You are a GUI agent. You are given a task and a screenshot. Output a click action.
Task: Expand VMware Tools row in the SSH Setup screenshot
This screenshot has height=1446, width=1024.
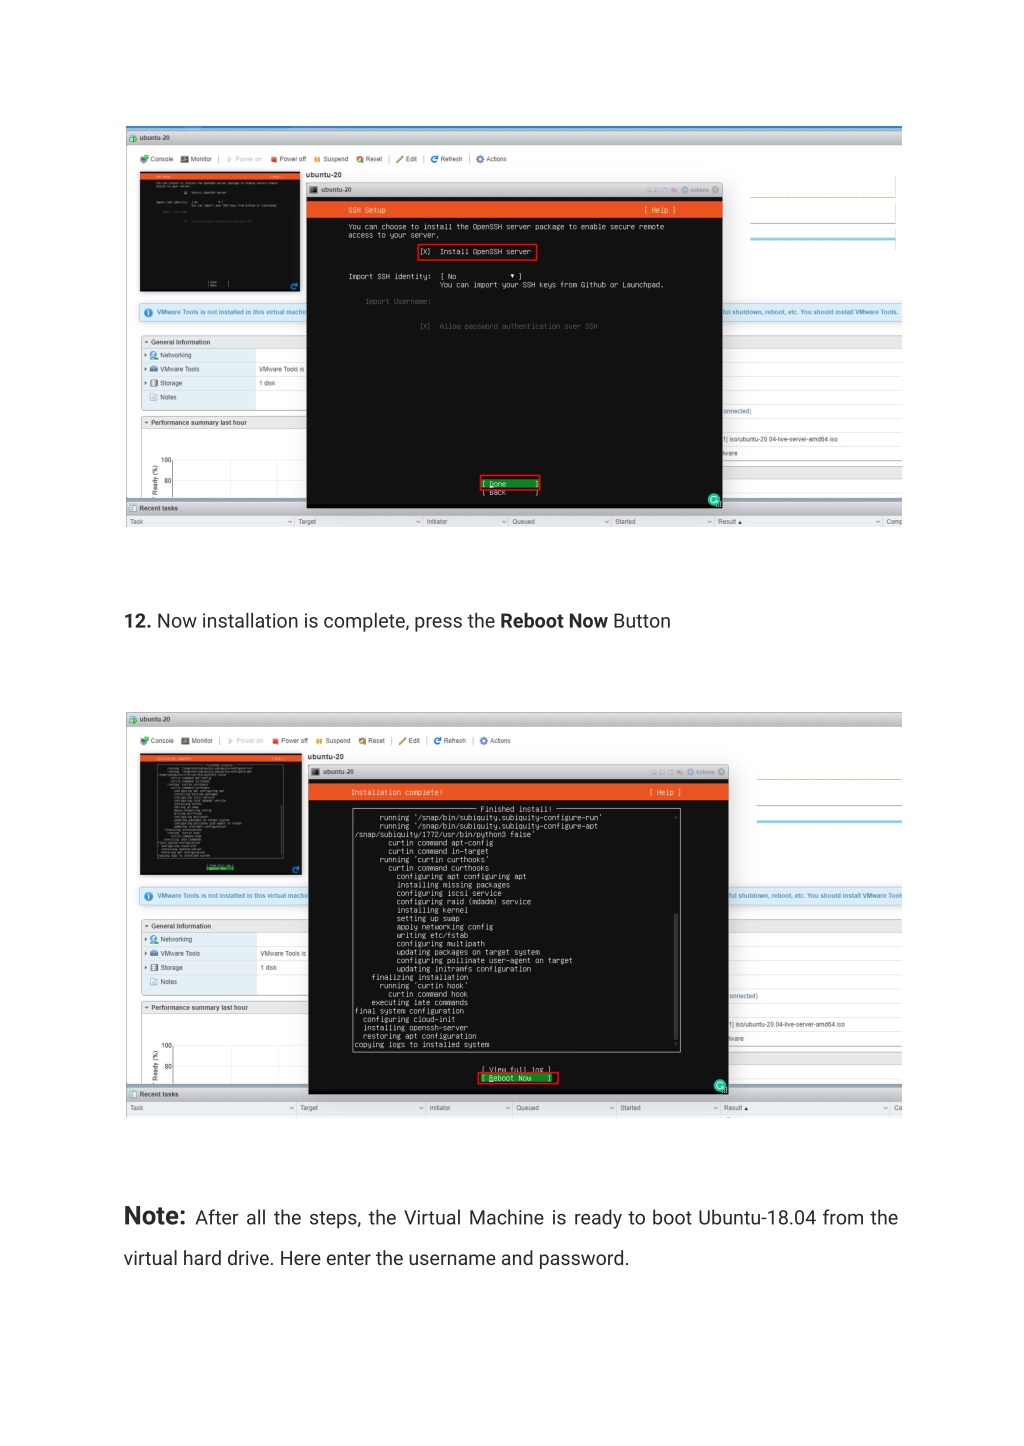[x=146, y=369]
